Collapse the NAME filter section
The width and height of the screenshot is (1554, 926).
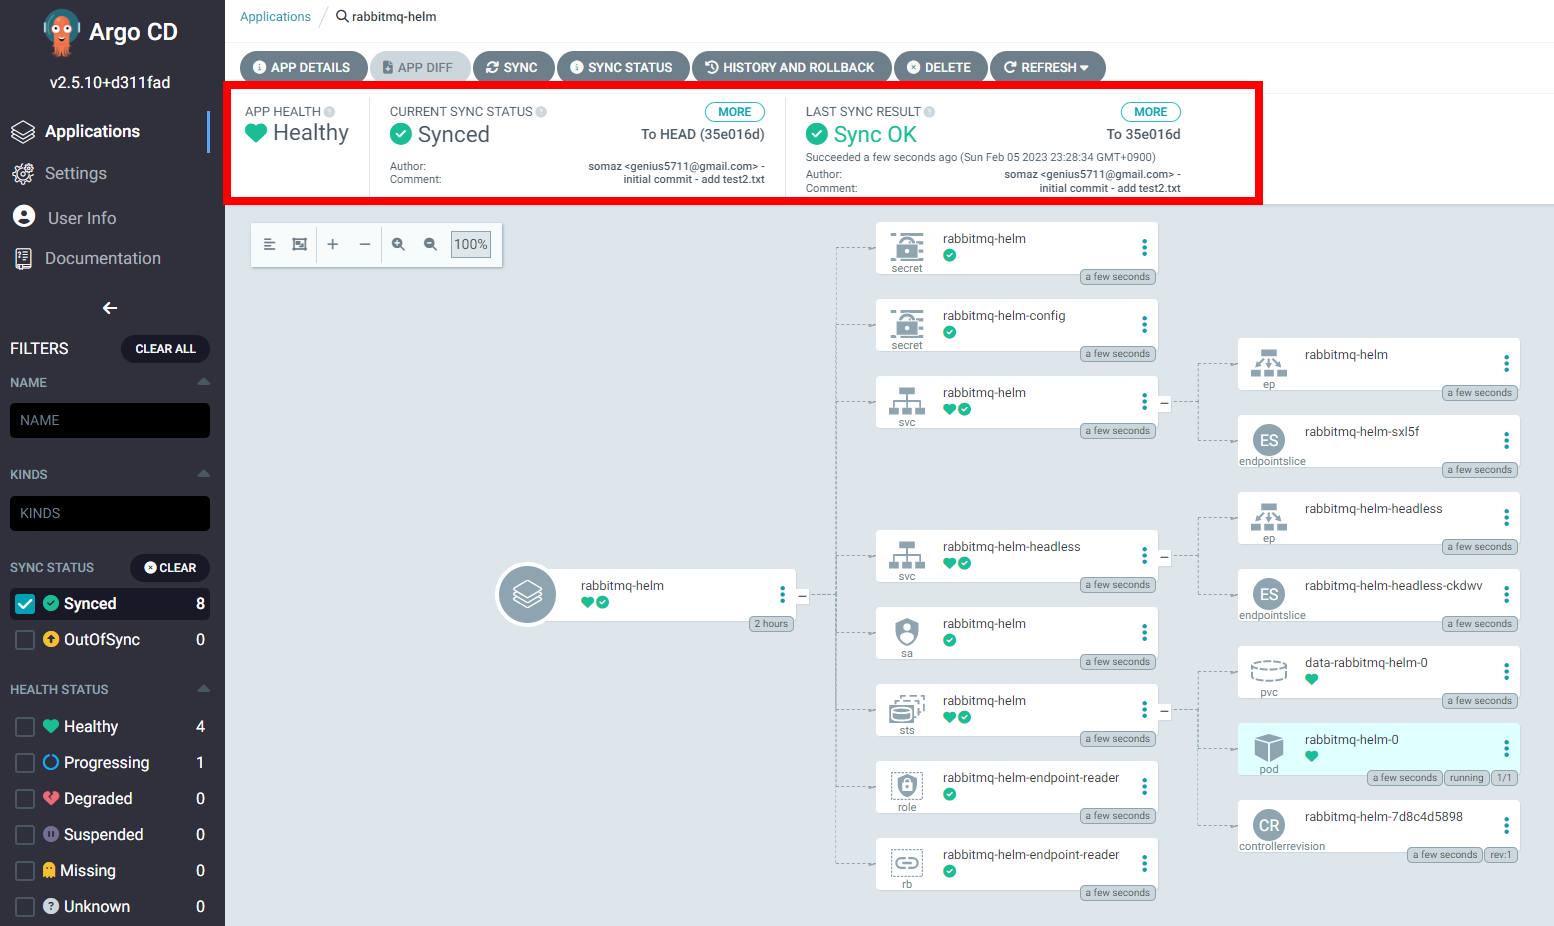click(203, 382)
